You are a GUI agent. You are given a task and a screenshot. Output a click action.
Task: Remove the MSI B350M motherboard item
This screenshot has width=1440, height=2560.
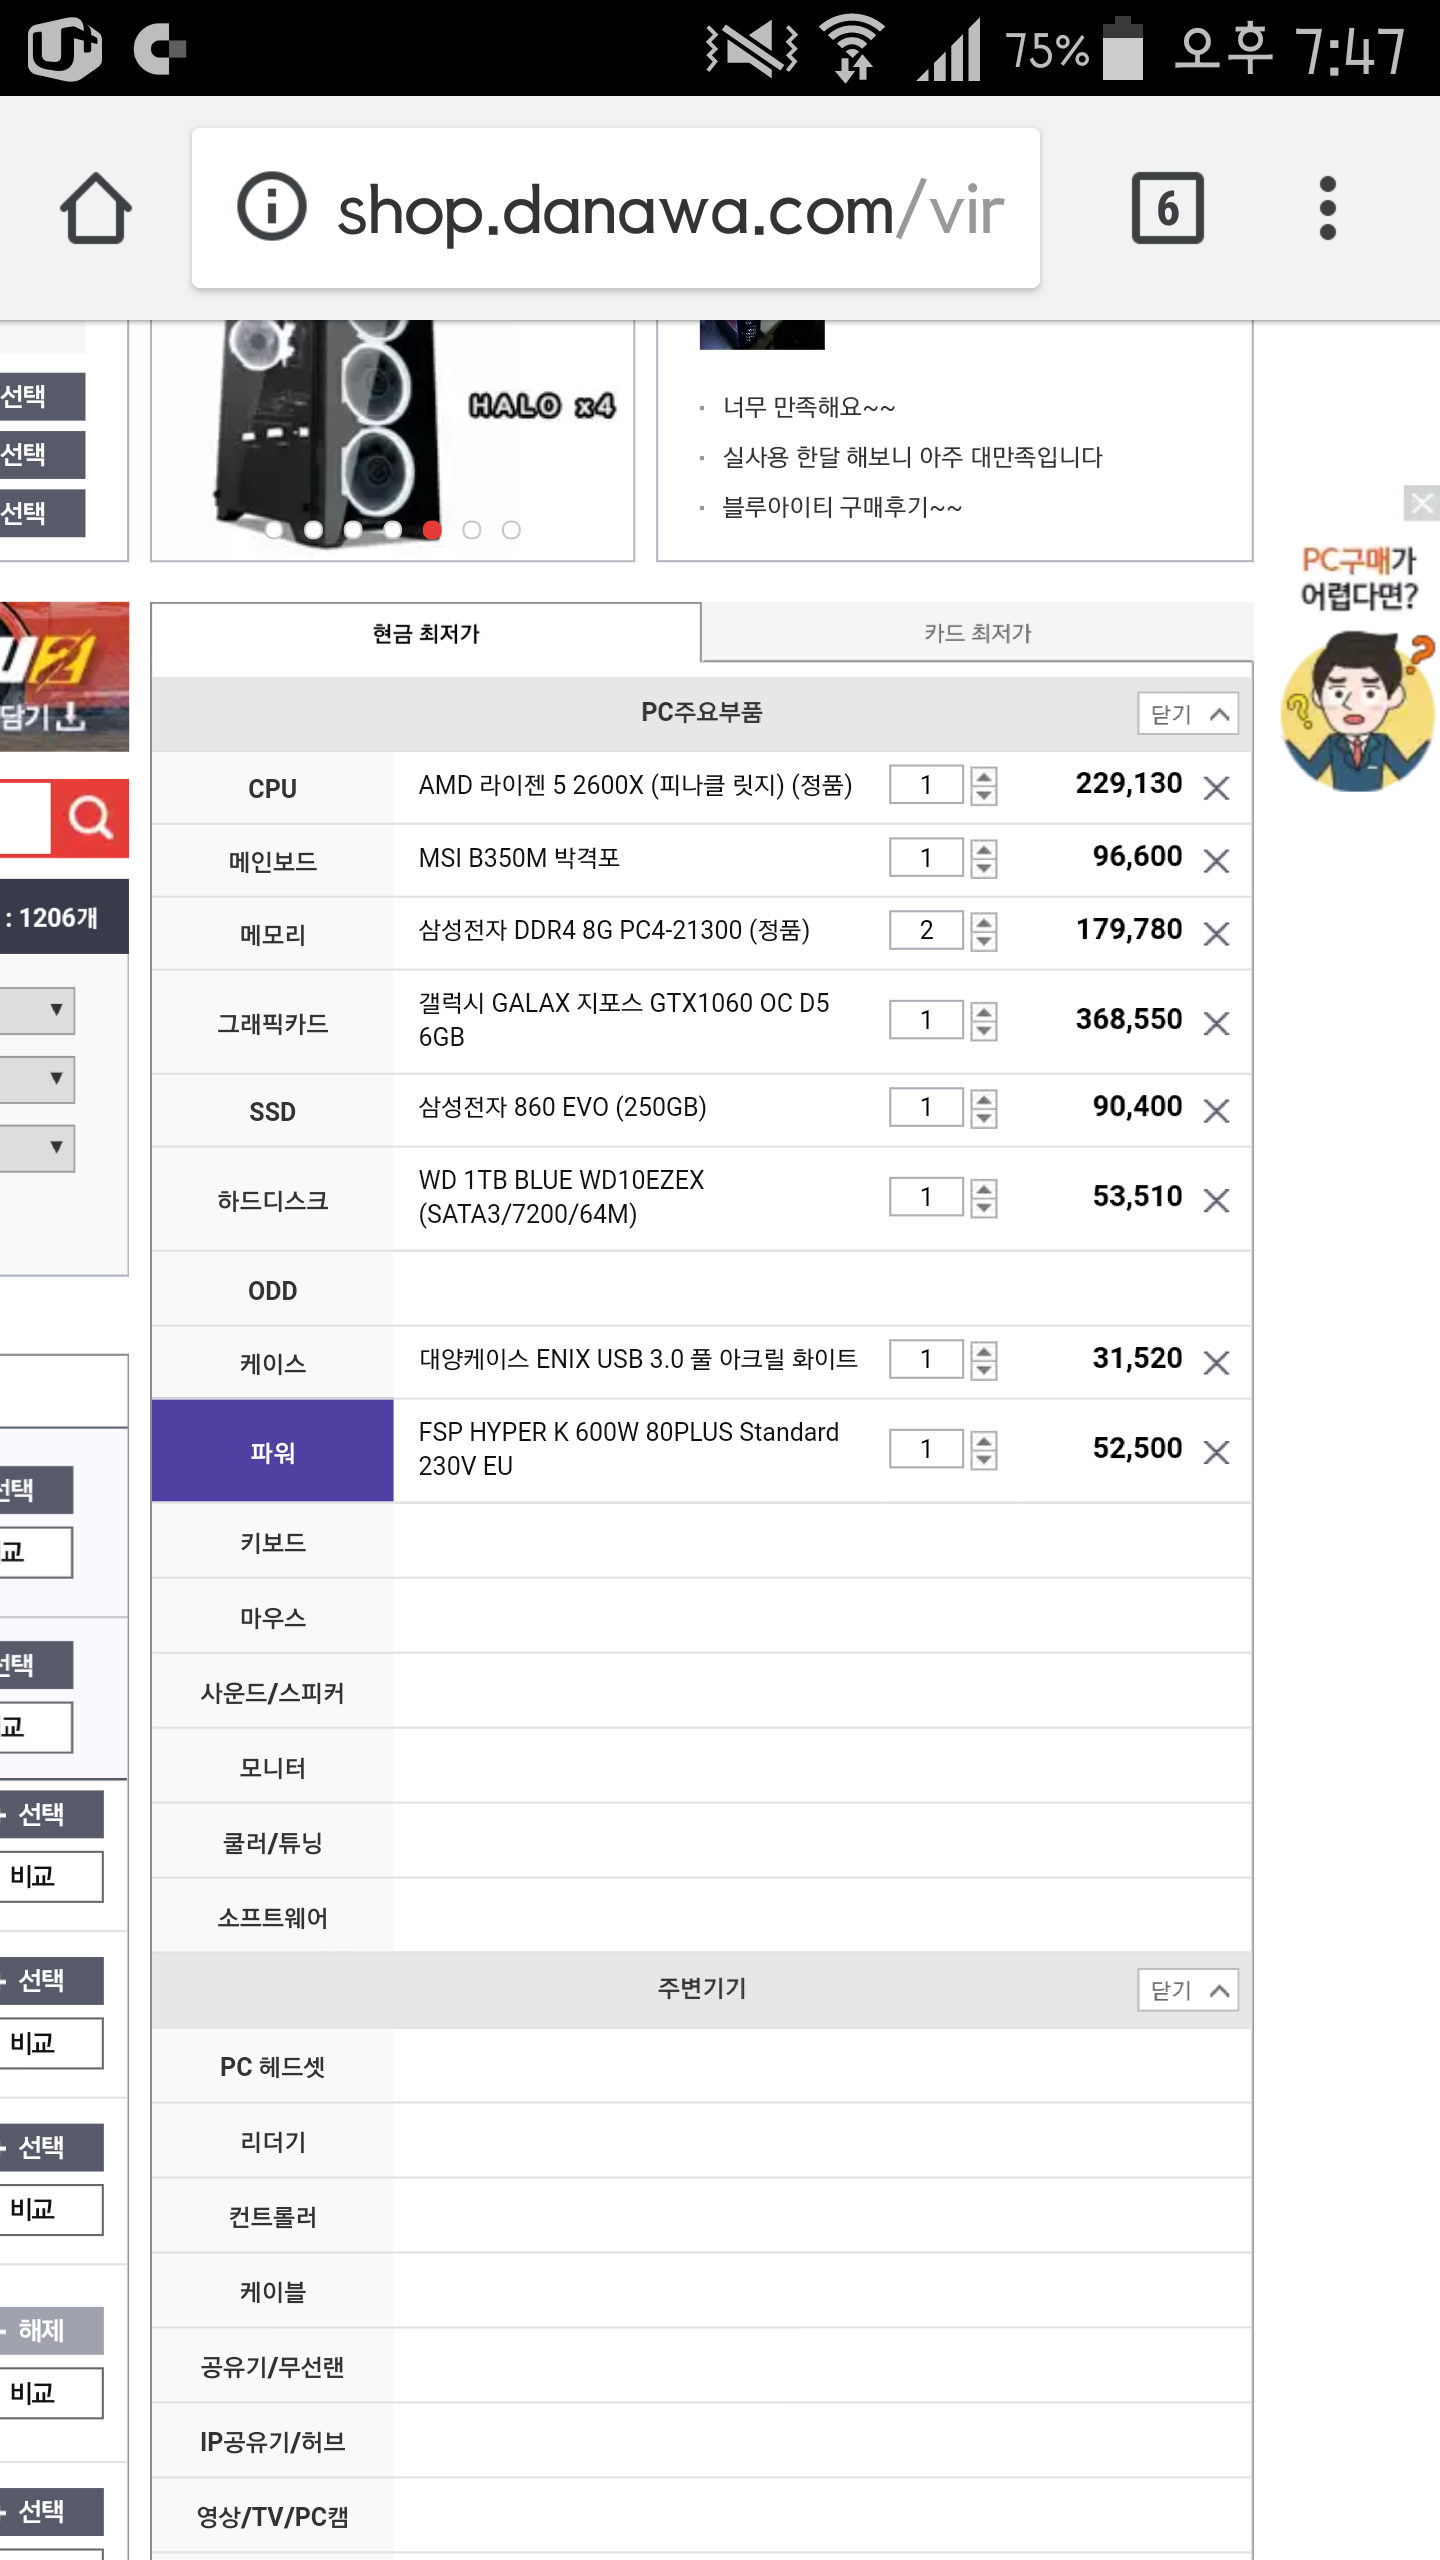click(1216, 861)
